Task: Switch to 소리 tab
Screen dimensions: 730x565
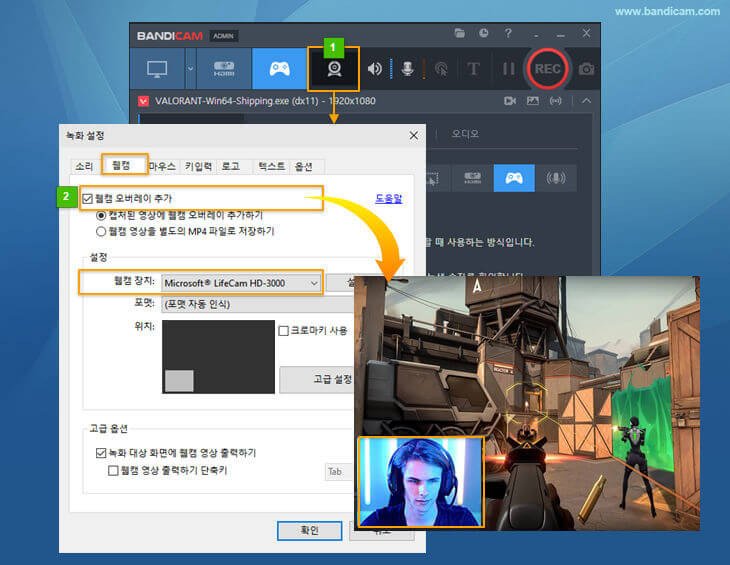Action: coord(84,166)
